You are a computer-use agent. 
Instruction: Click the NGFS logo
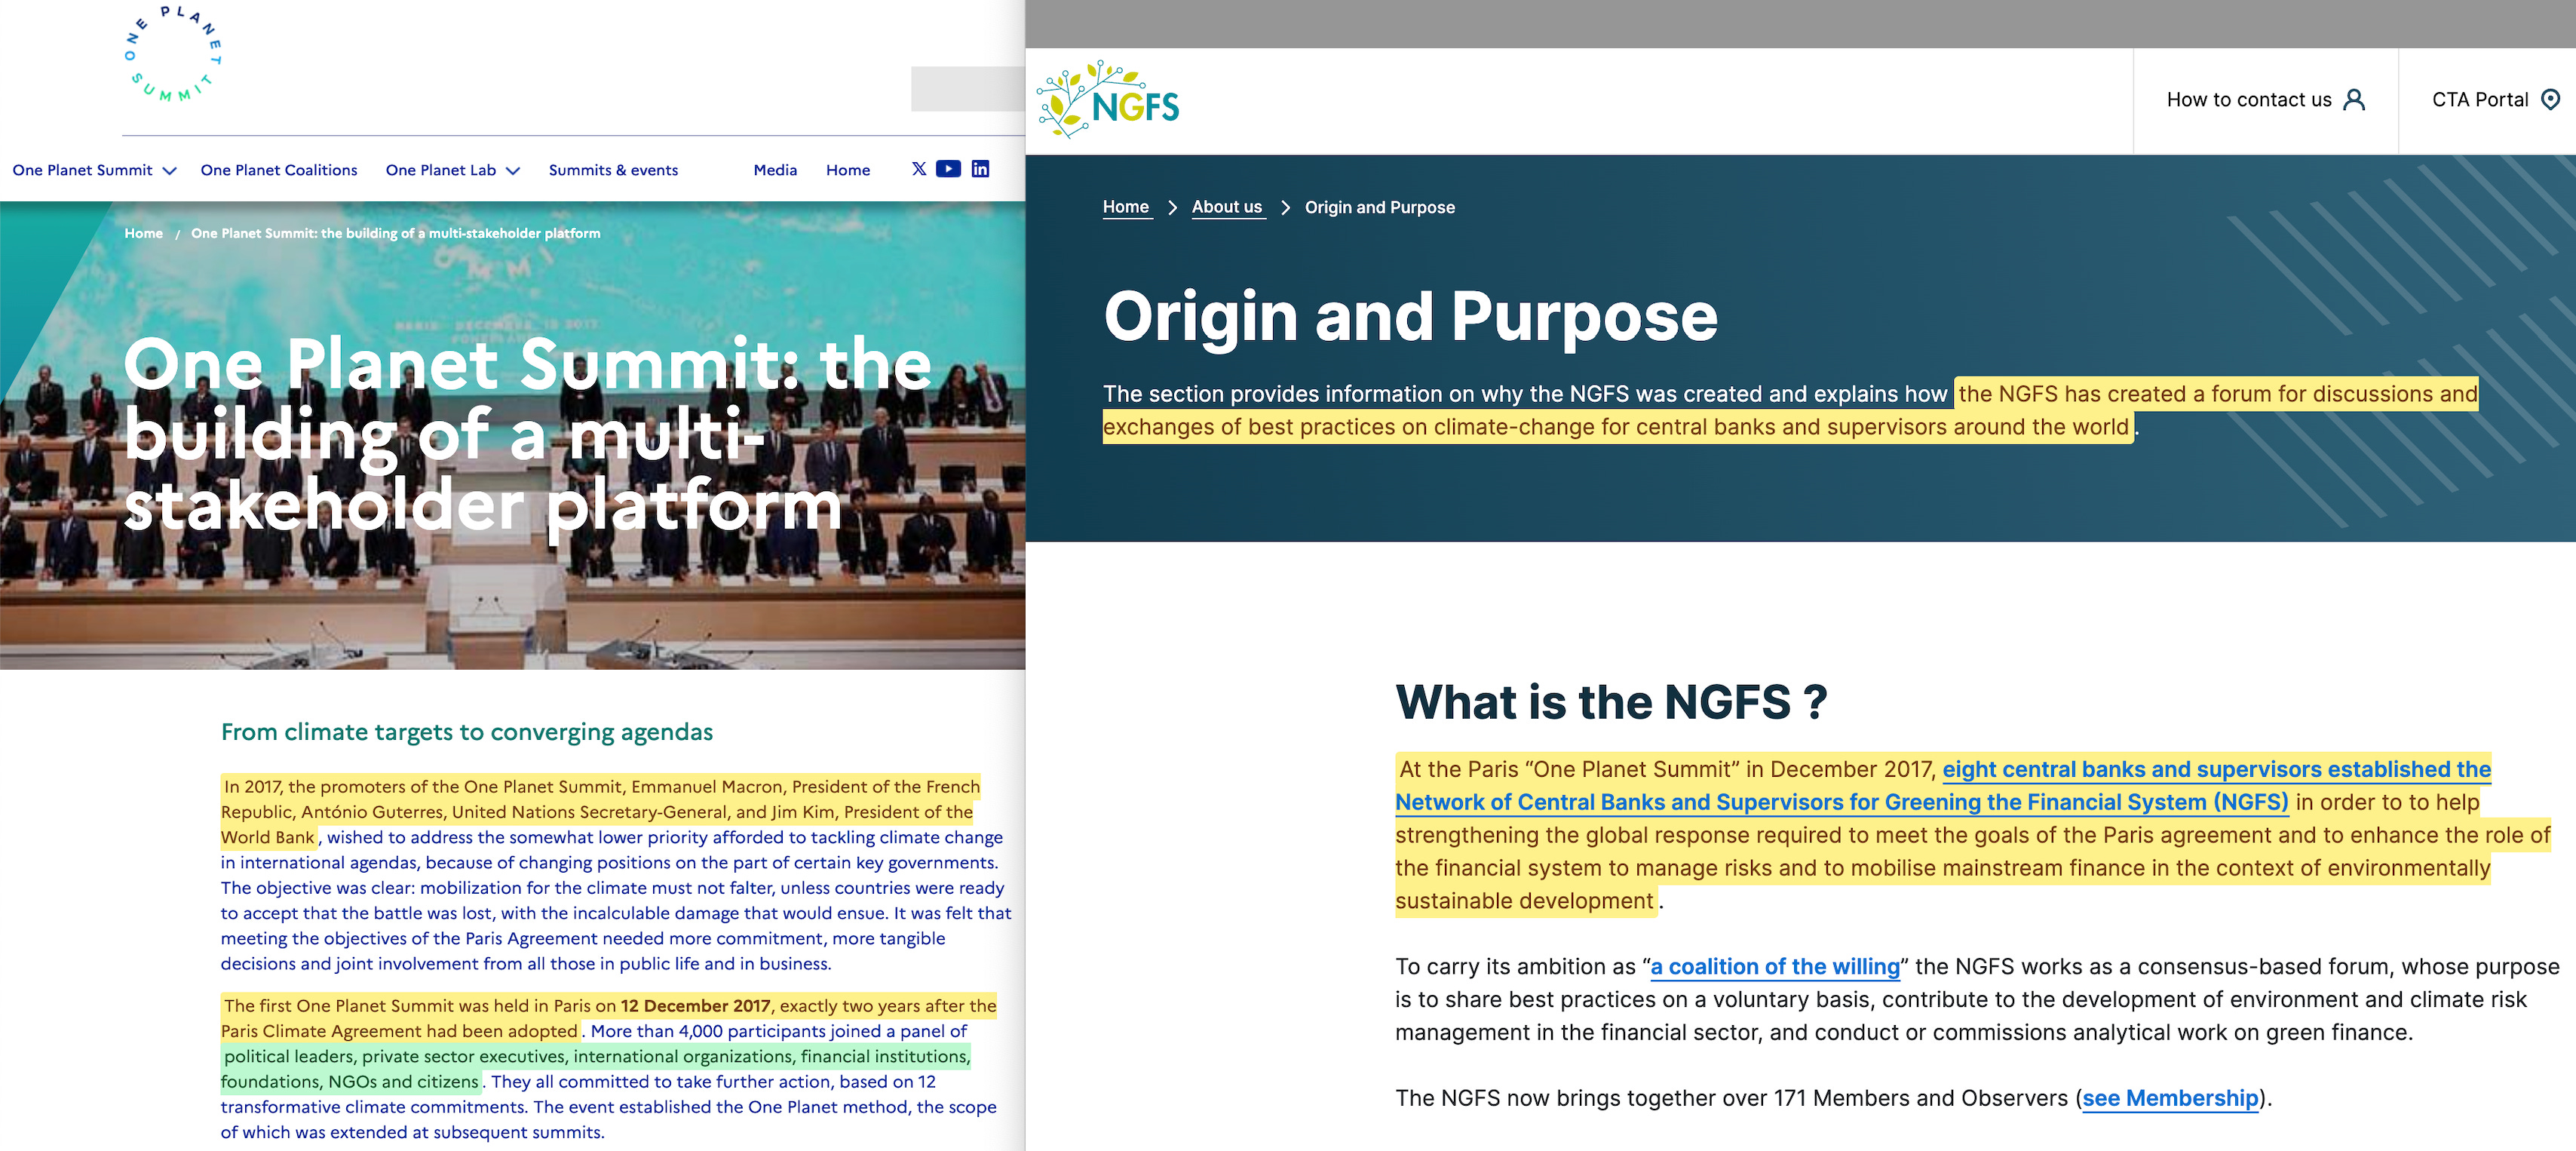coord(1108,100)
